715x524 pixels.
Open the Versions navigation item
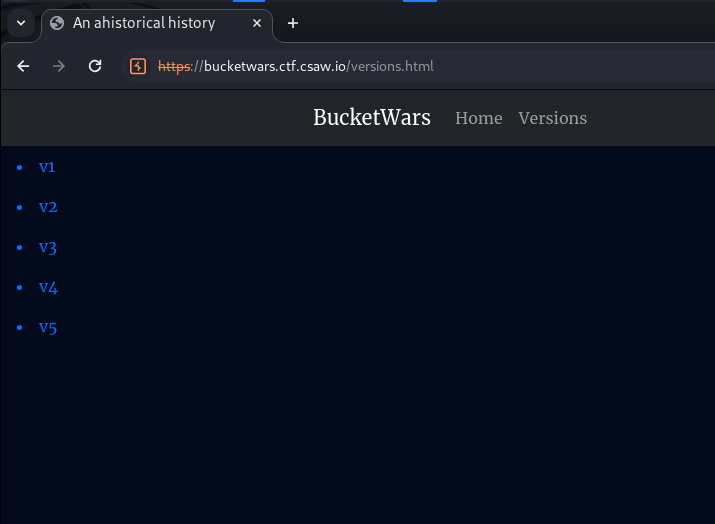coord(552,118)
